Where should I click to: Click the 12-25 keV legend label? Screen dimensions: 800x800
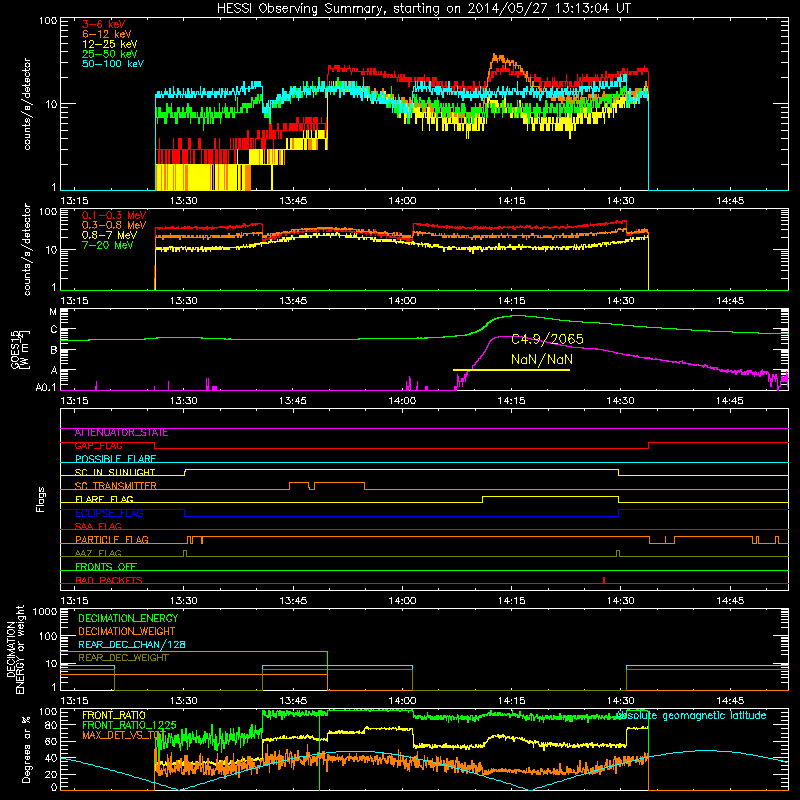point(110,44)
